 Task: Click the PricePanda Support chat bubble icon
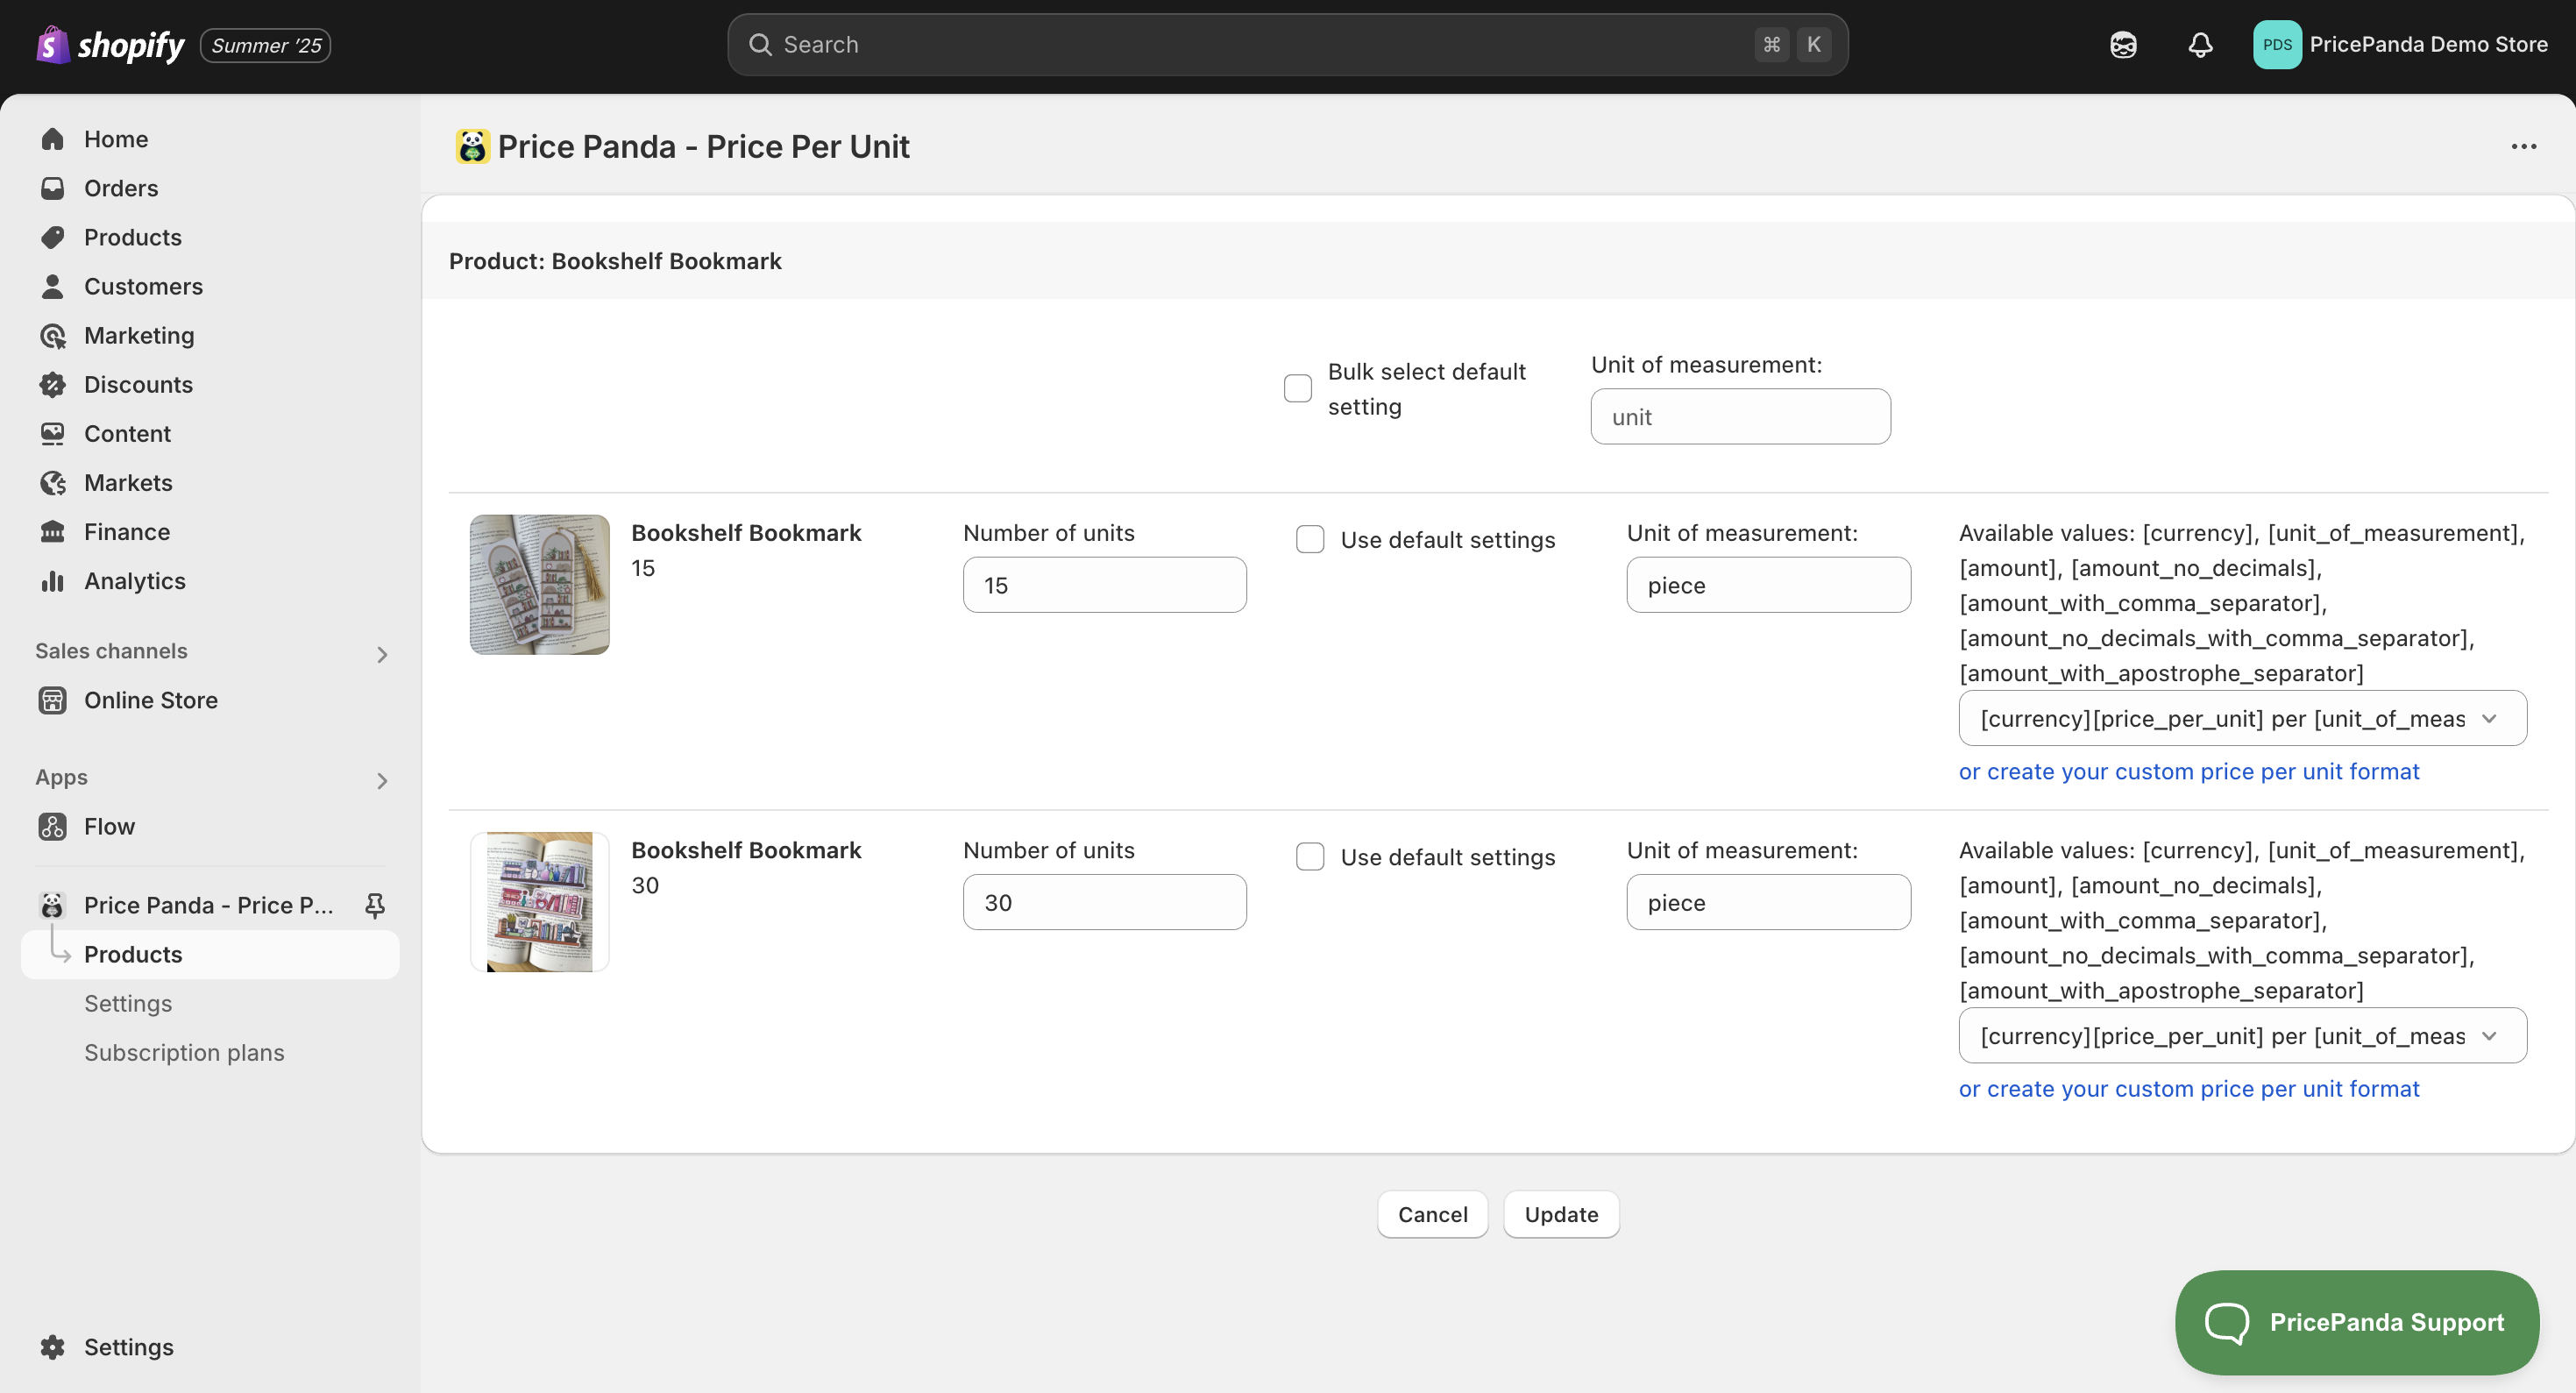2227,1322
